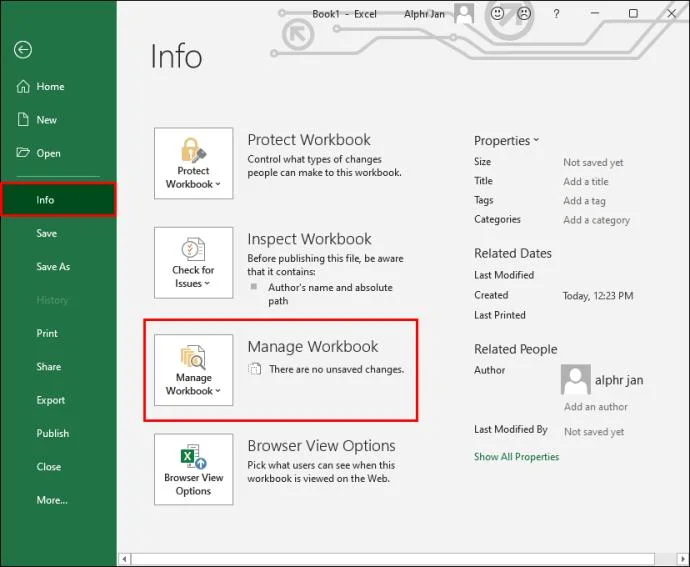The height and width of the screenshot is (567, 690).
Task: Open the Print page
Action: tap(58, 333)
